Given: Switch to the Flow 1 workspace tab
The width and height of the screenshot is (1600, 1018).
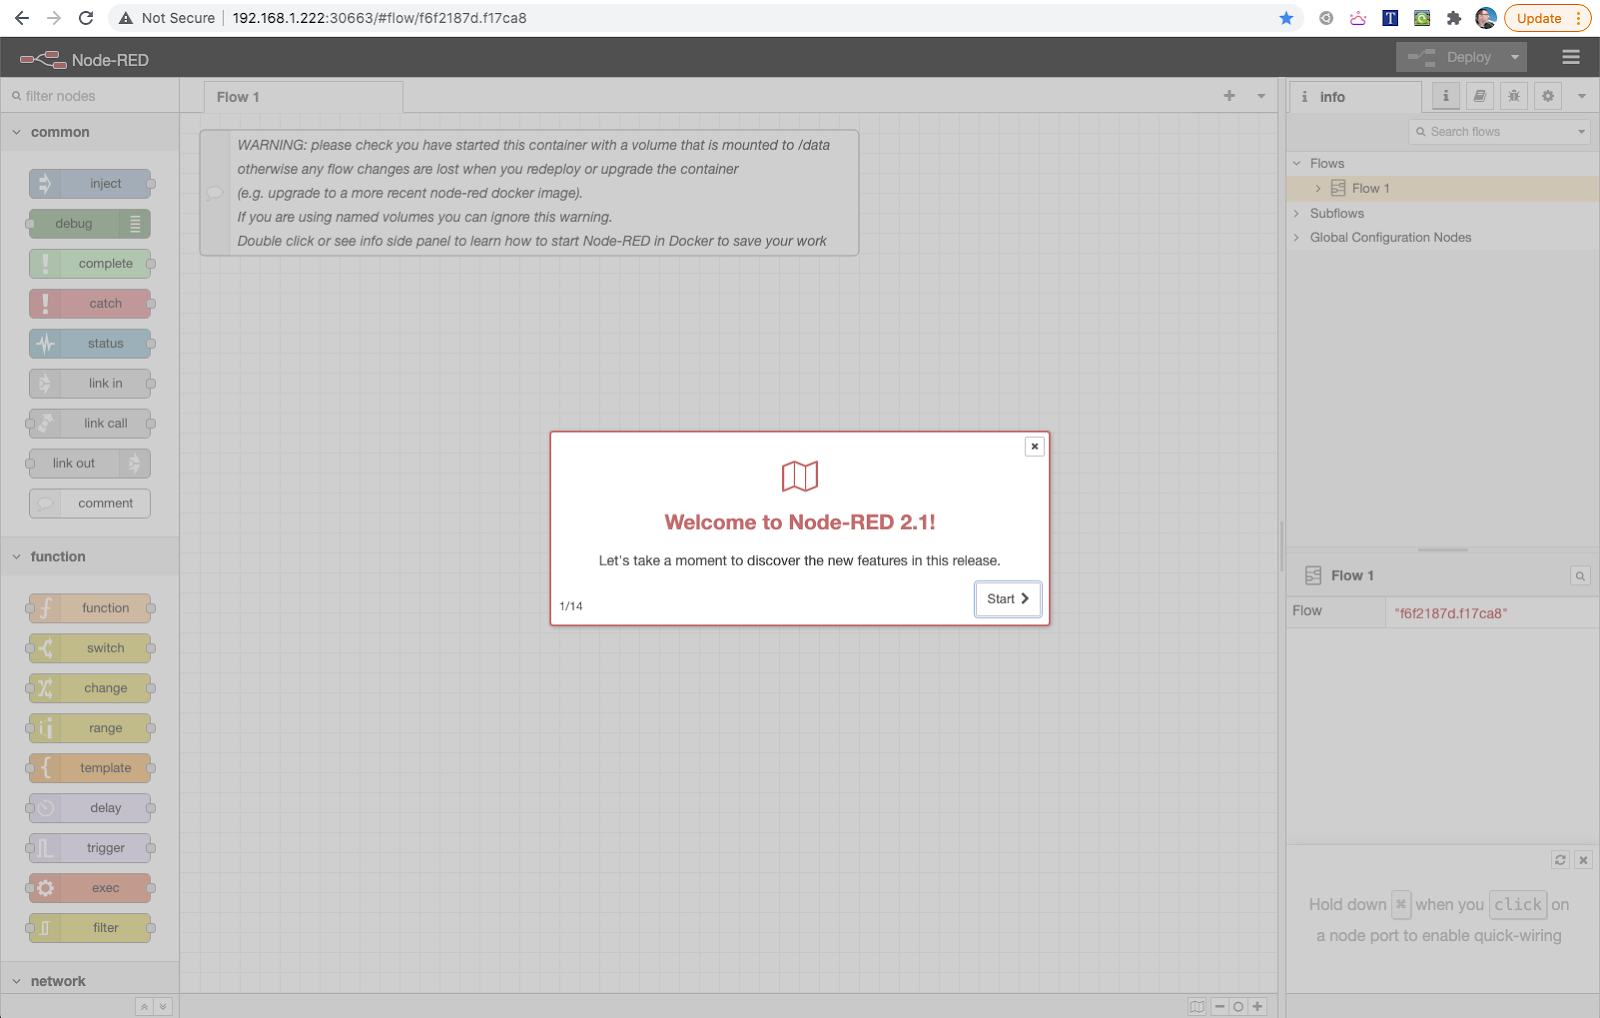Looking at the screenshot, I should click(304, 97).
